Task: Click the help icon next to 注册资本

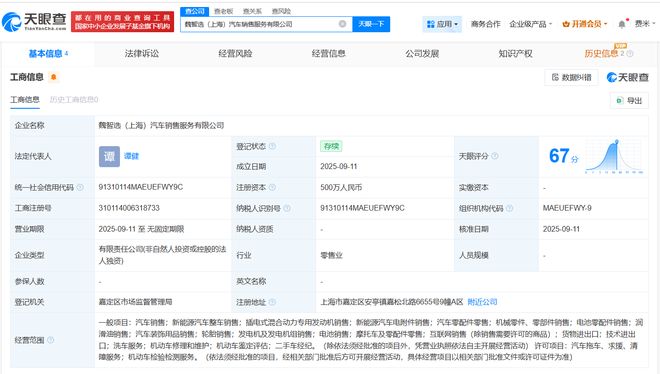Action: [273, 187]
